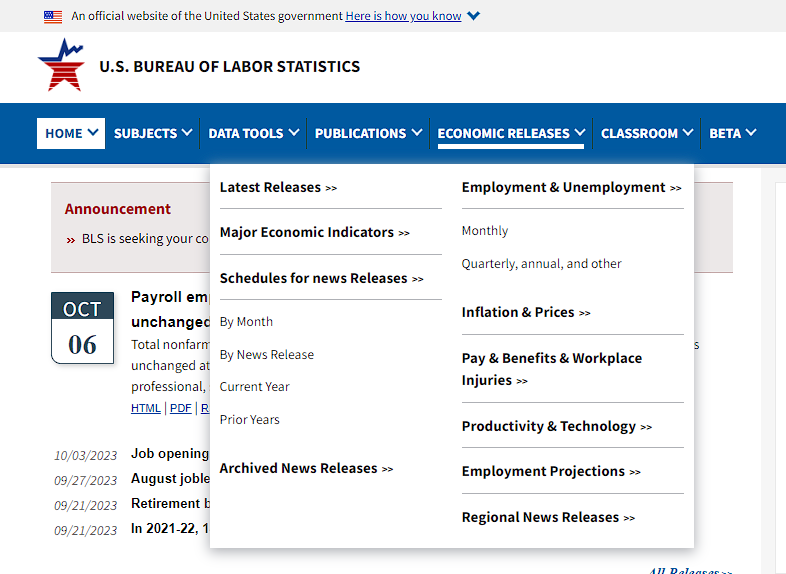
Task: Open Schedules for news Releases
Action: coord(322,278)
